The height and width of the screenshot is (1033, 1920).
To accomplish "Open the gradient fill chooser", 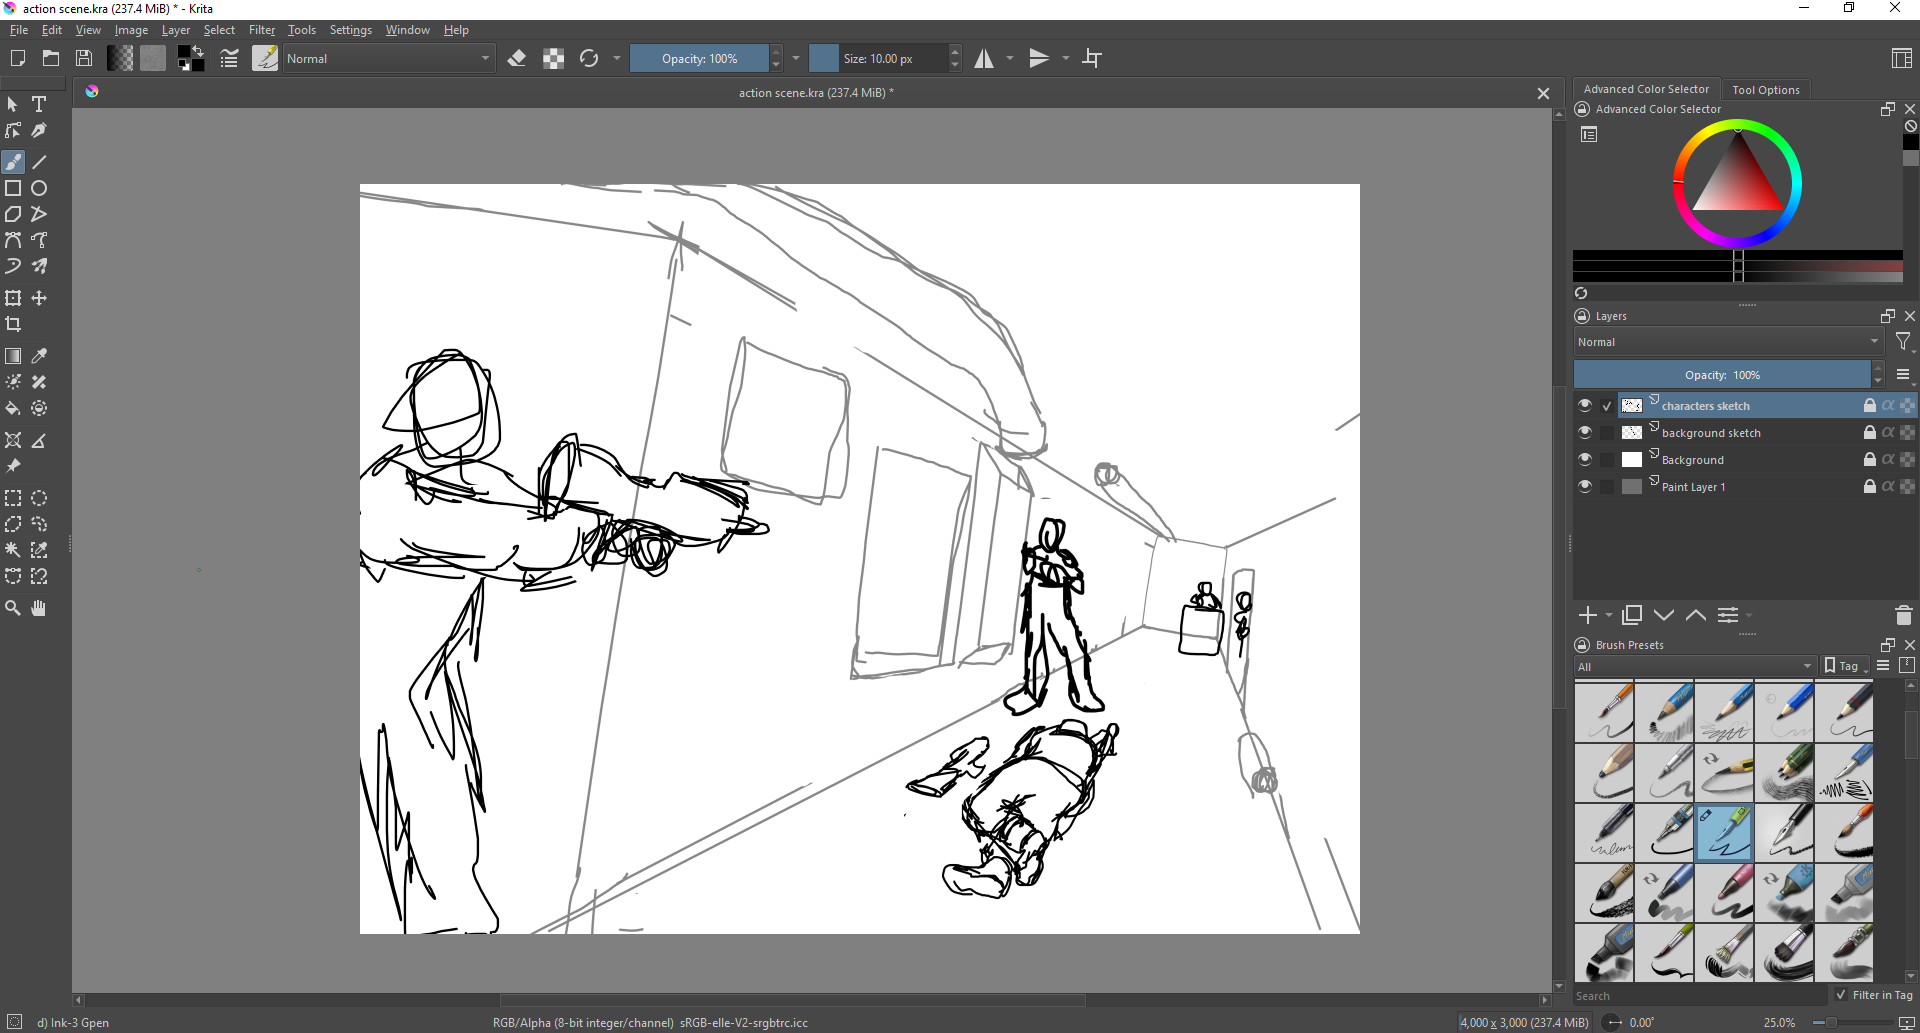I will [x=120, y=59].
